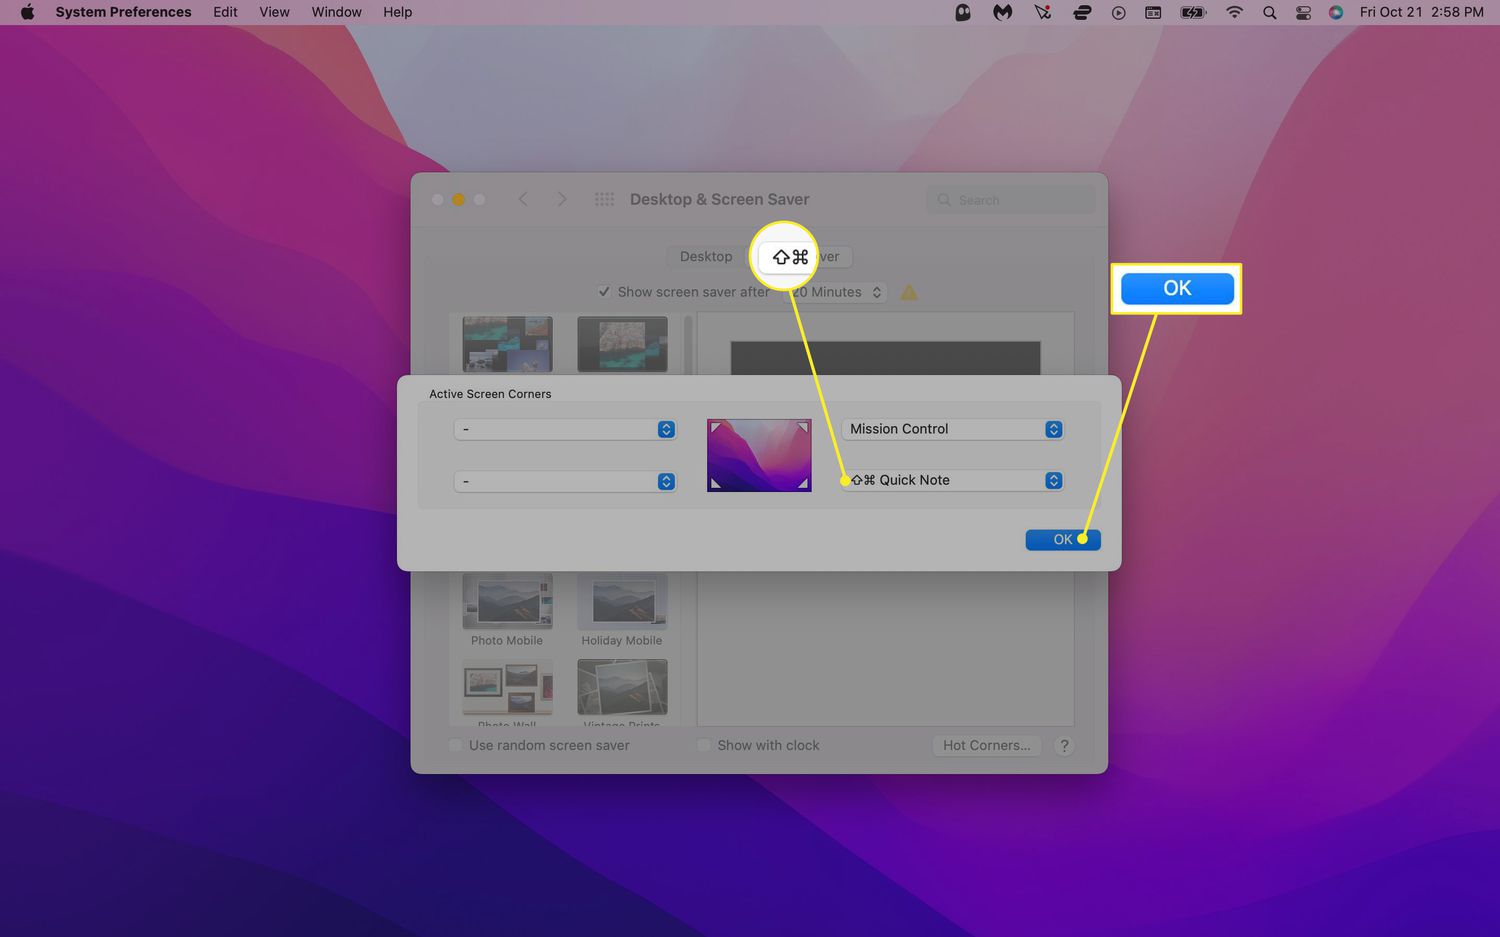Toggle Use random screen saver checkbox

(x=456, y=745)
